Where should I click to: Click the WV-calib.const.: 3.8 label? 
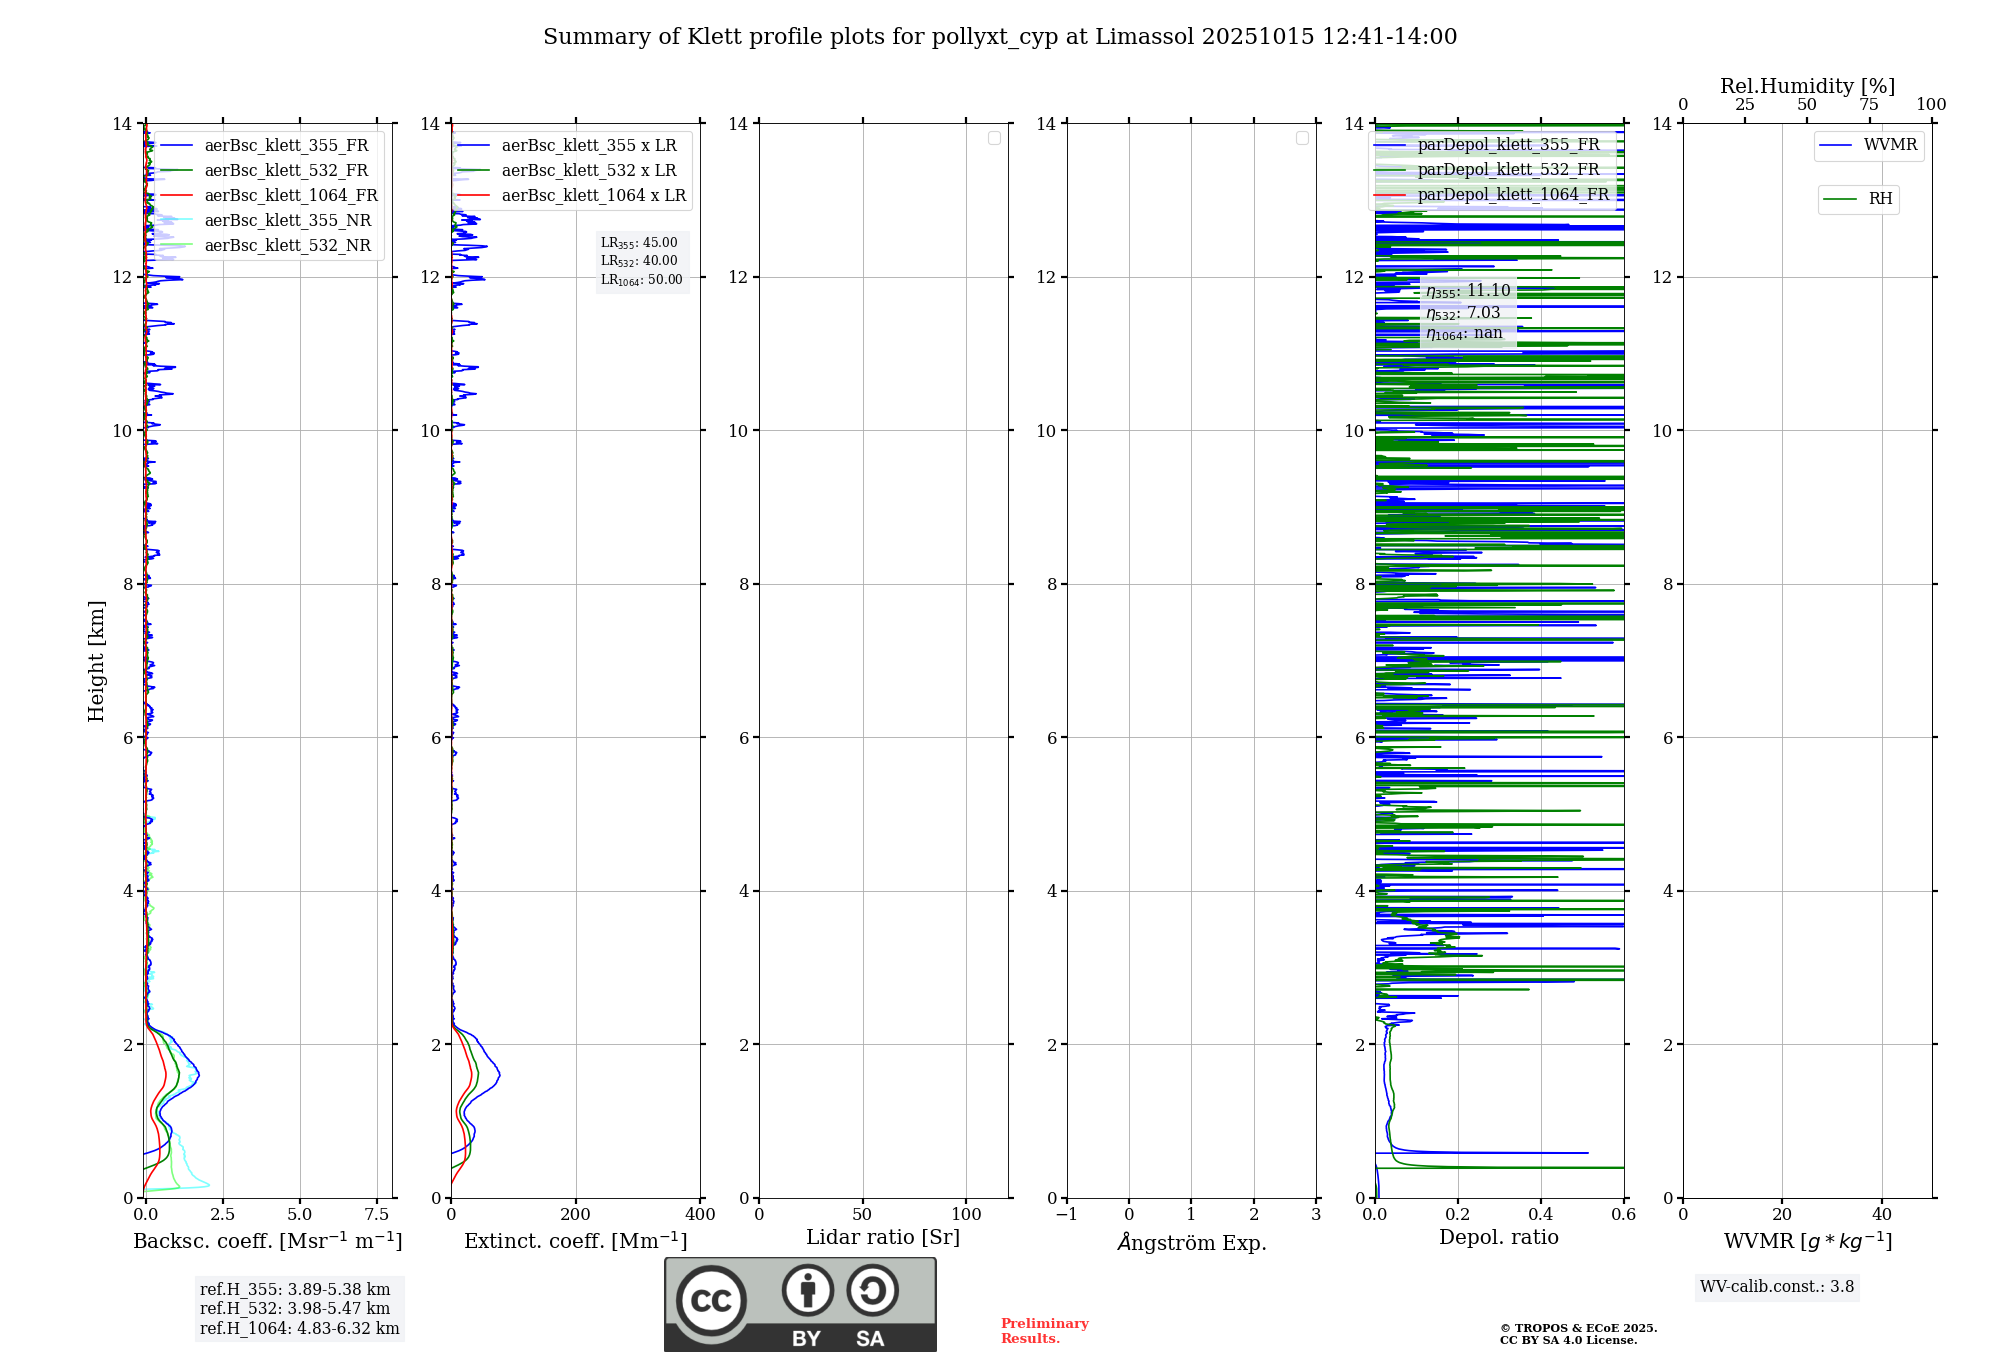(1776, 1286)
